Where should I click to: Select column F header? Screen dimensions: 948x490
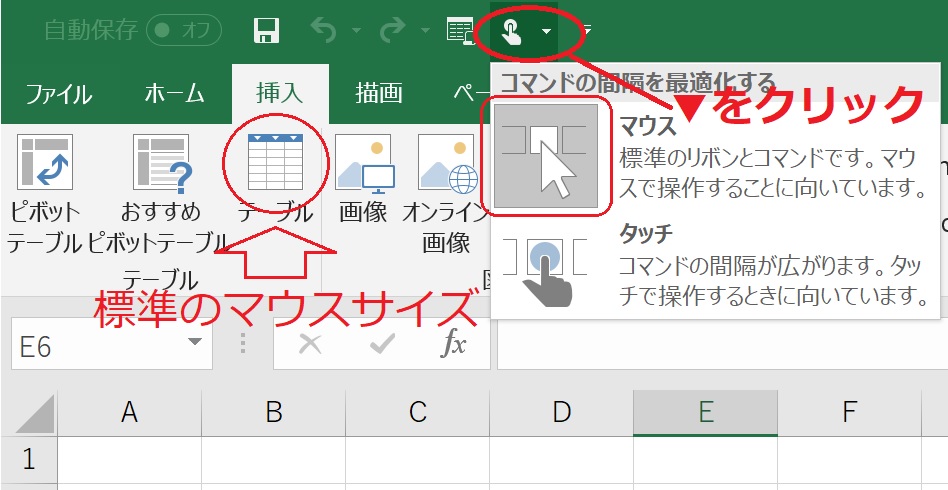(849, 413)
